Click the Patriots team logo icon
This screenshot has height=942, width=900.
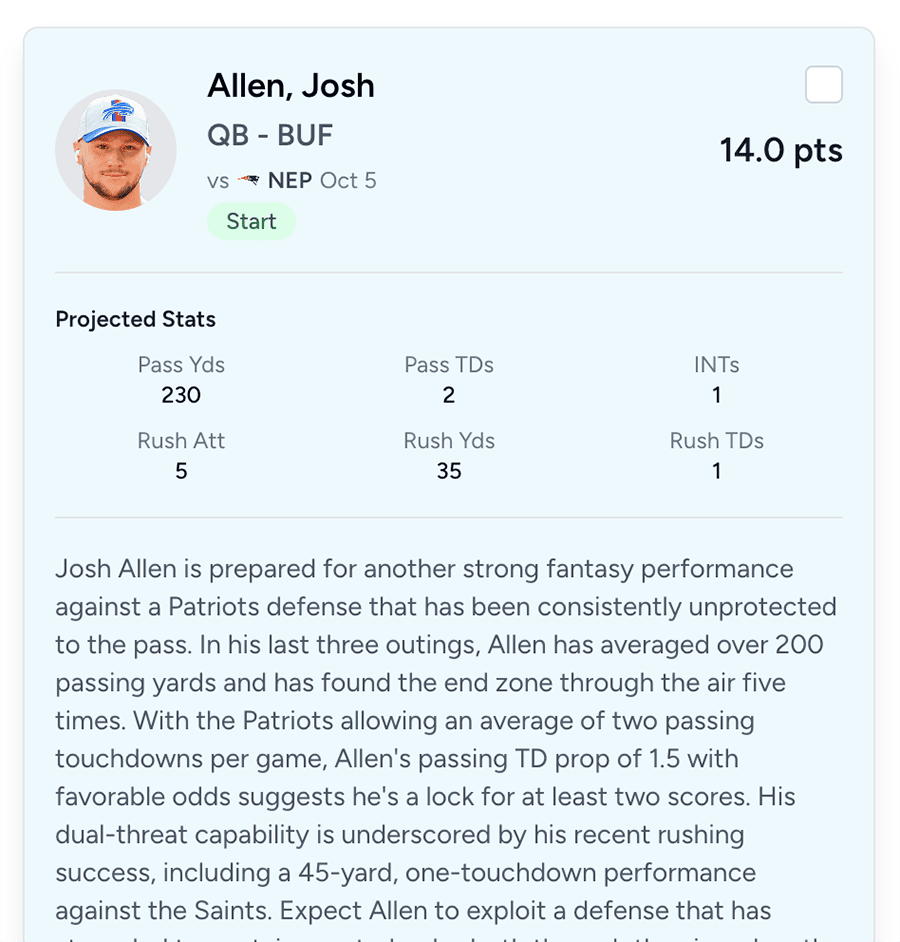point(250,180)
